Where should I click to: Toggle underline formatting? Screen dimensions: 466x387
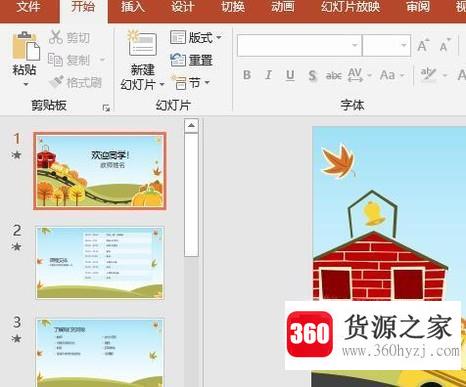[x=290, y=75]
